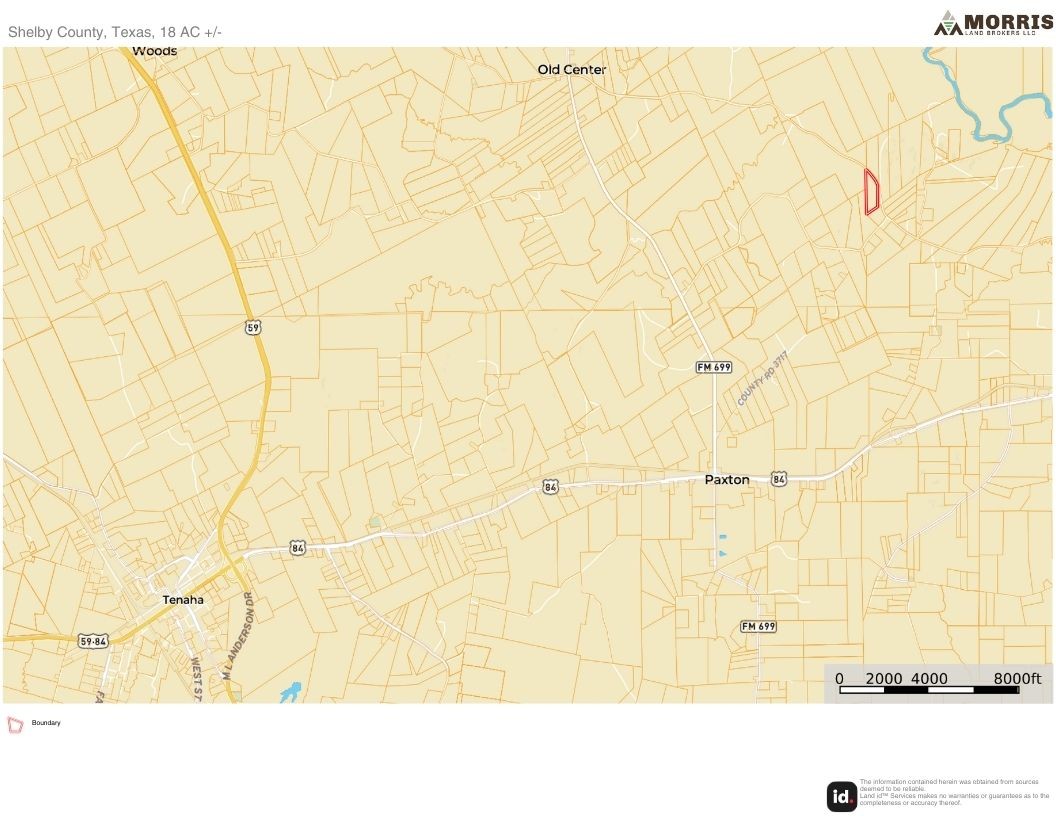Click the red property boundary parcel
The width and height of the screenshot is (1056, 816).
click(871, 192)
